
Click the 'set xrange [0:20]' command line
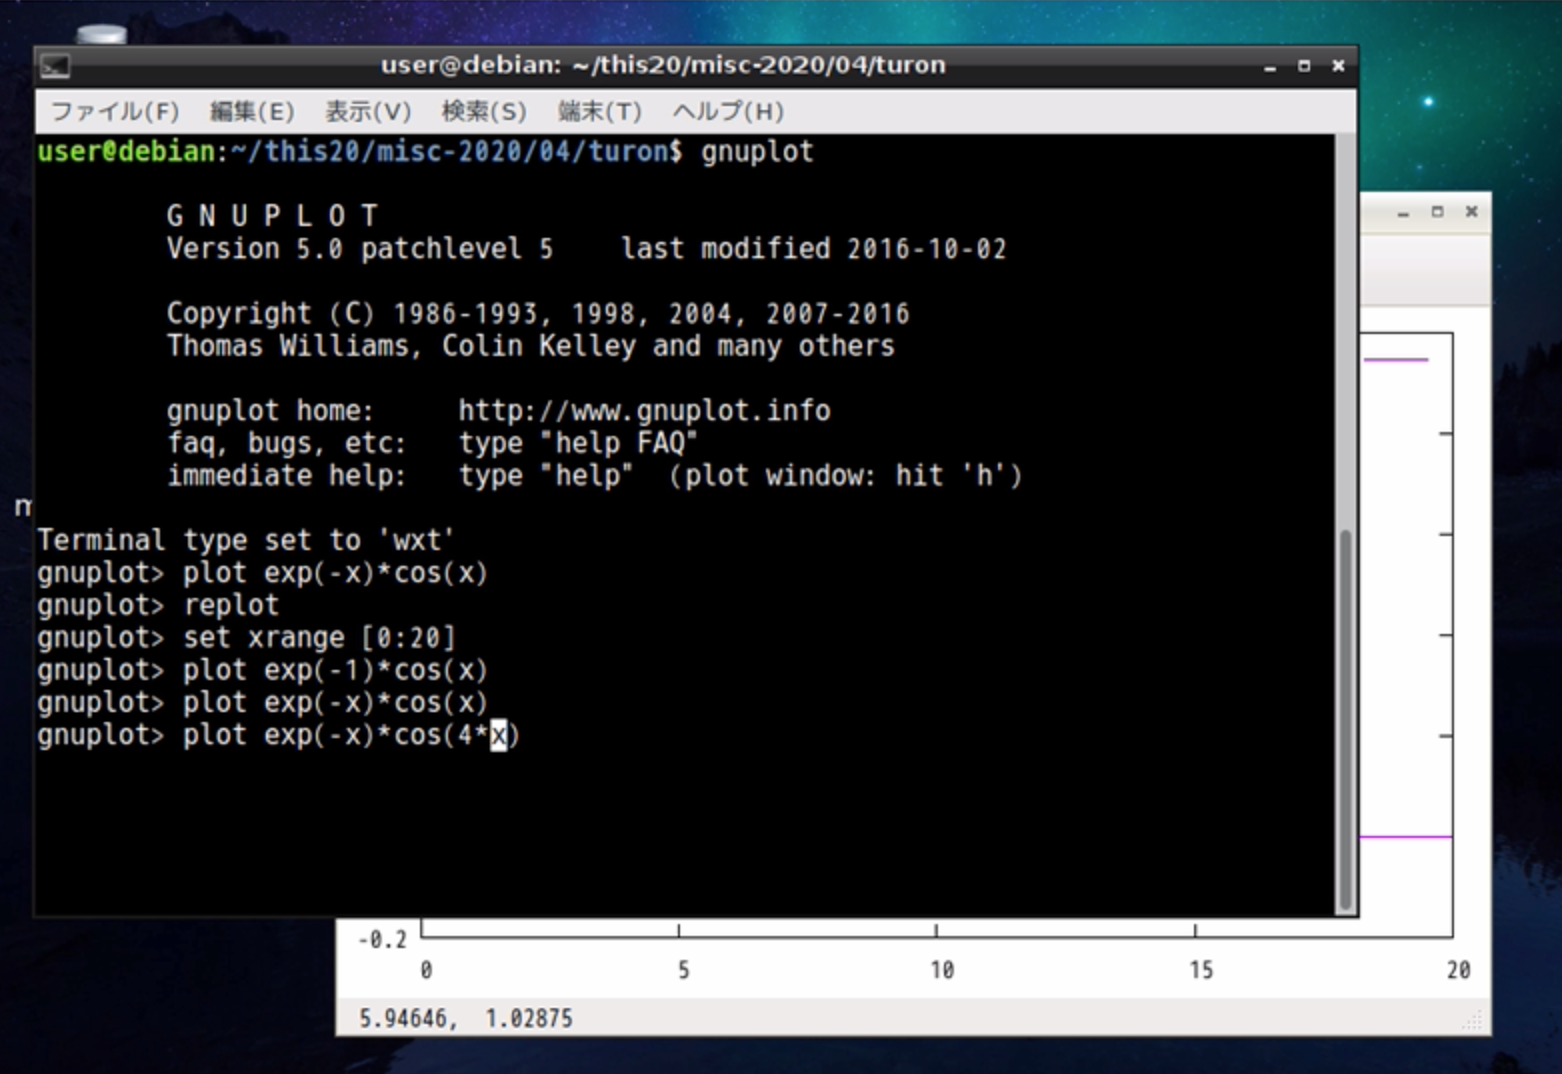[246, 637]
